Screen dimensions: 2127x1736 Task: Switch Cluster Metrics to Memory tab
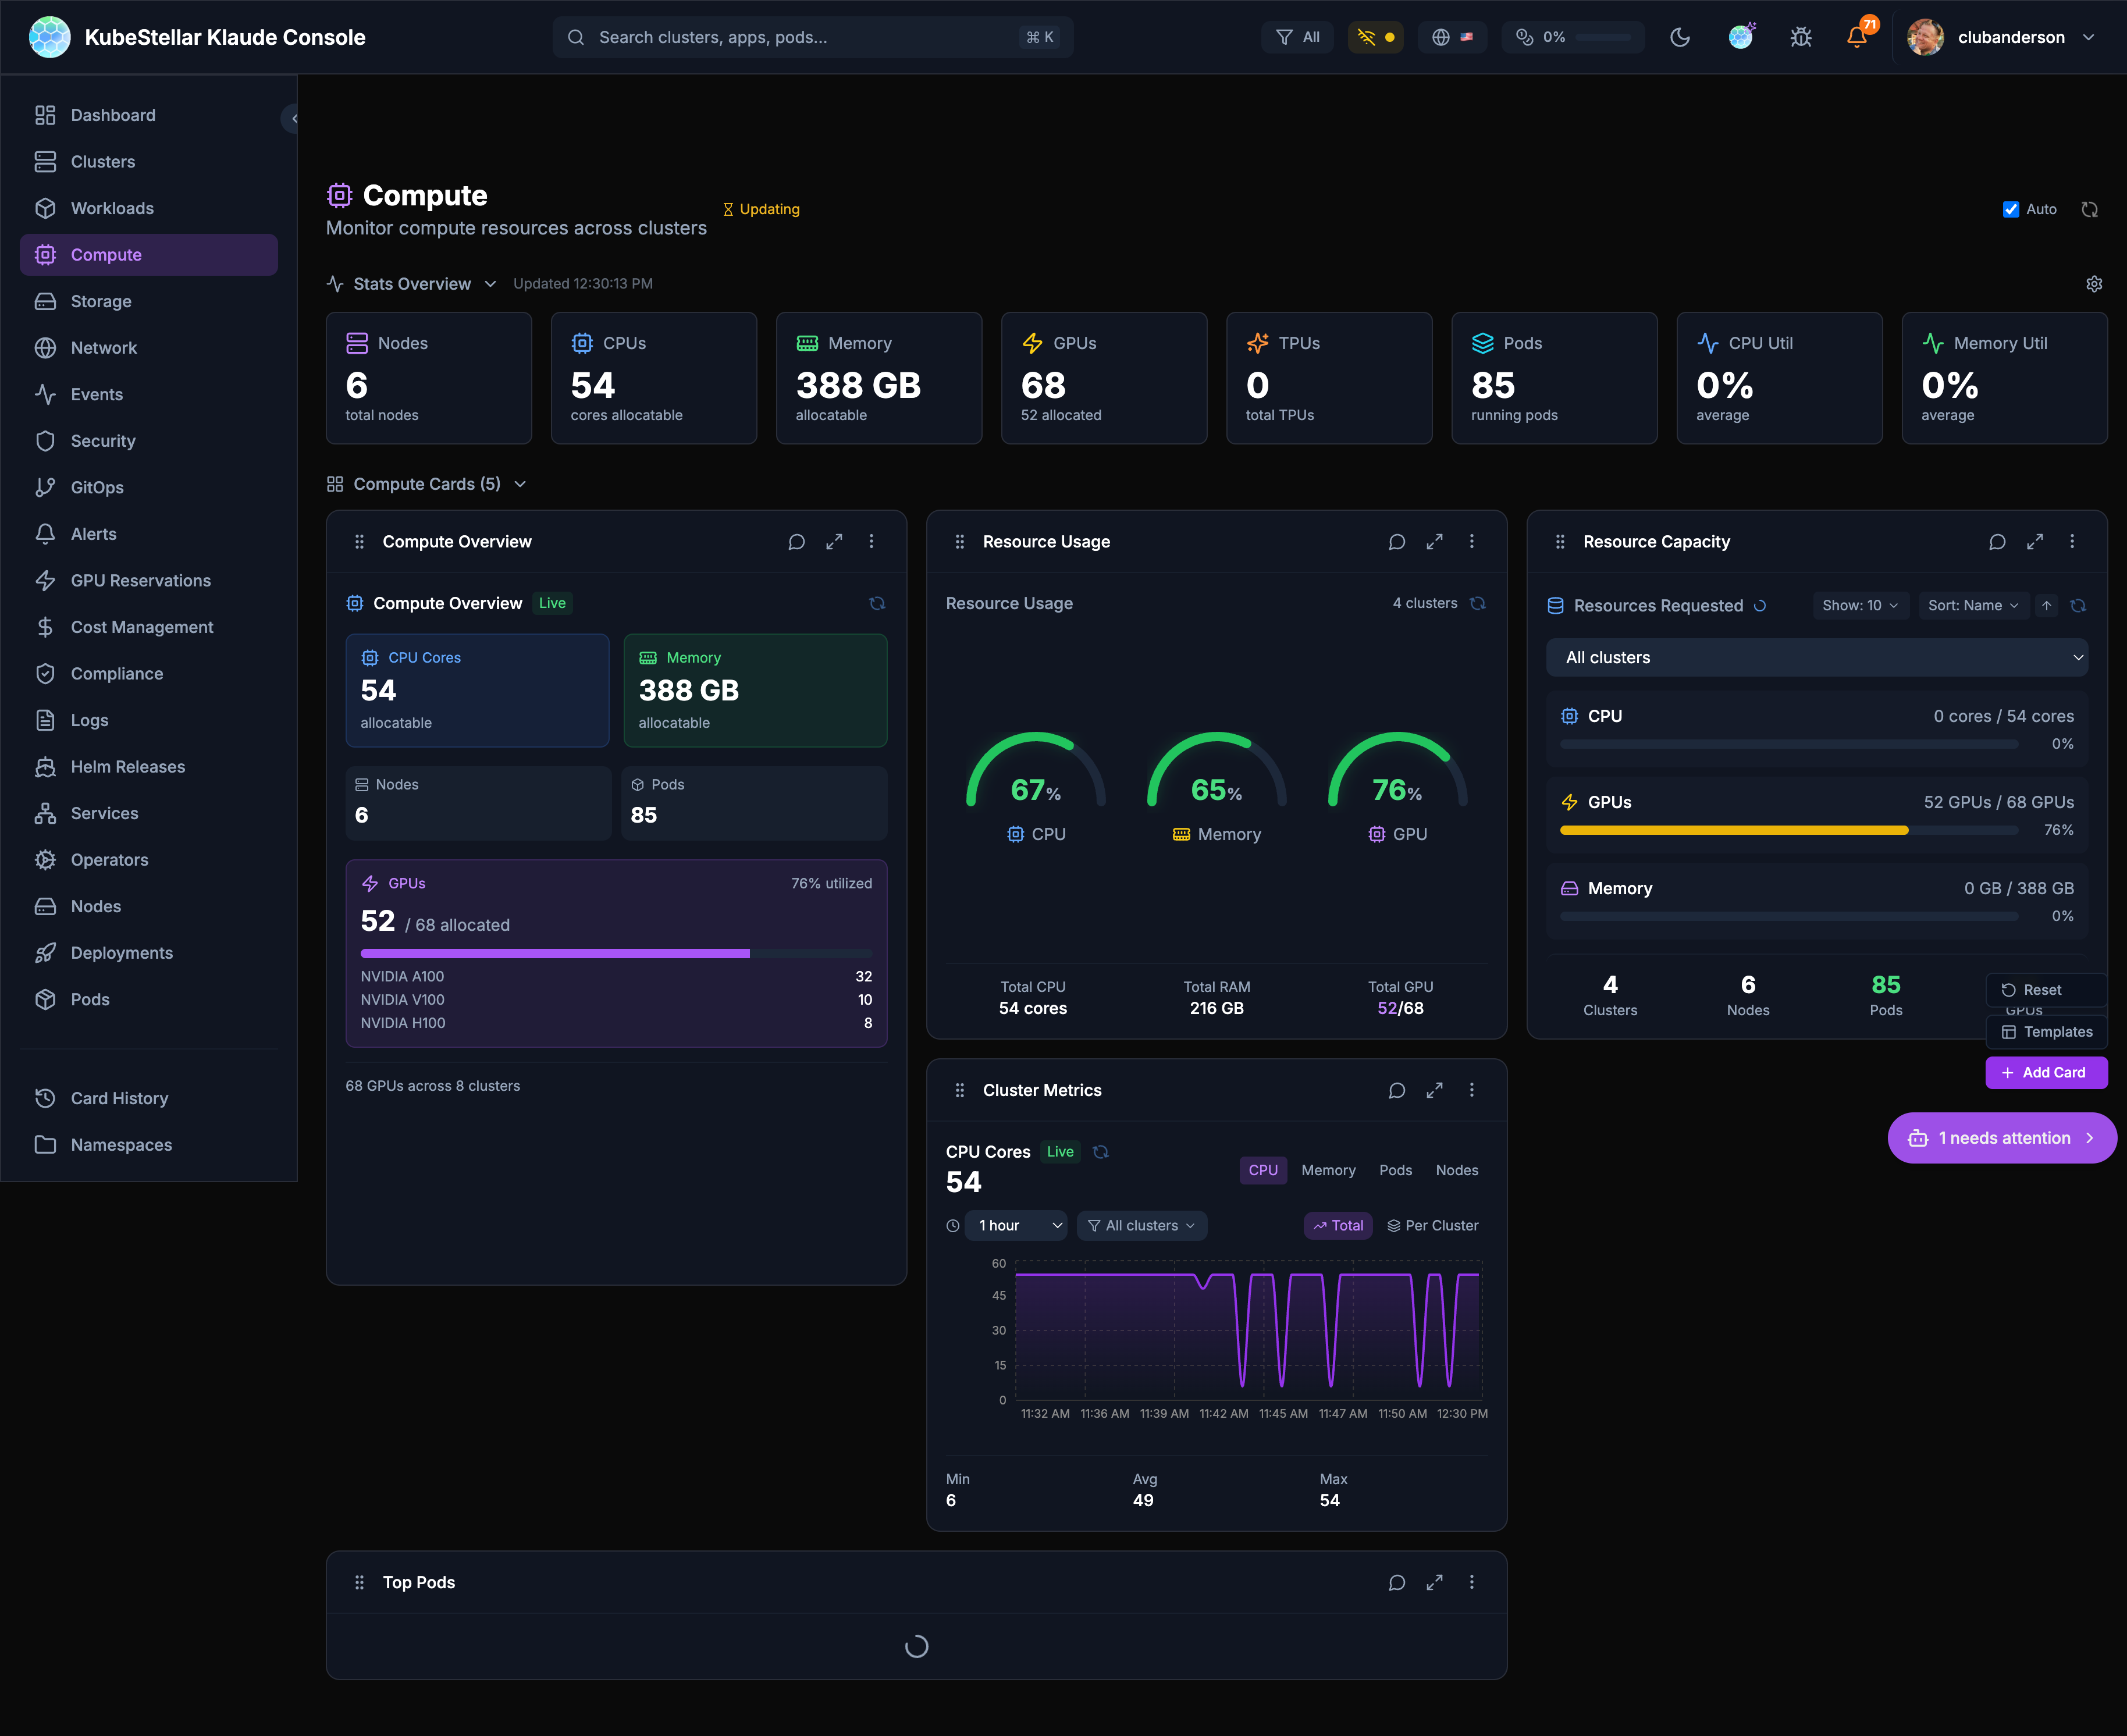tap(1328, 1170)
